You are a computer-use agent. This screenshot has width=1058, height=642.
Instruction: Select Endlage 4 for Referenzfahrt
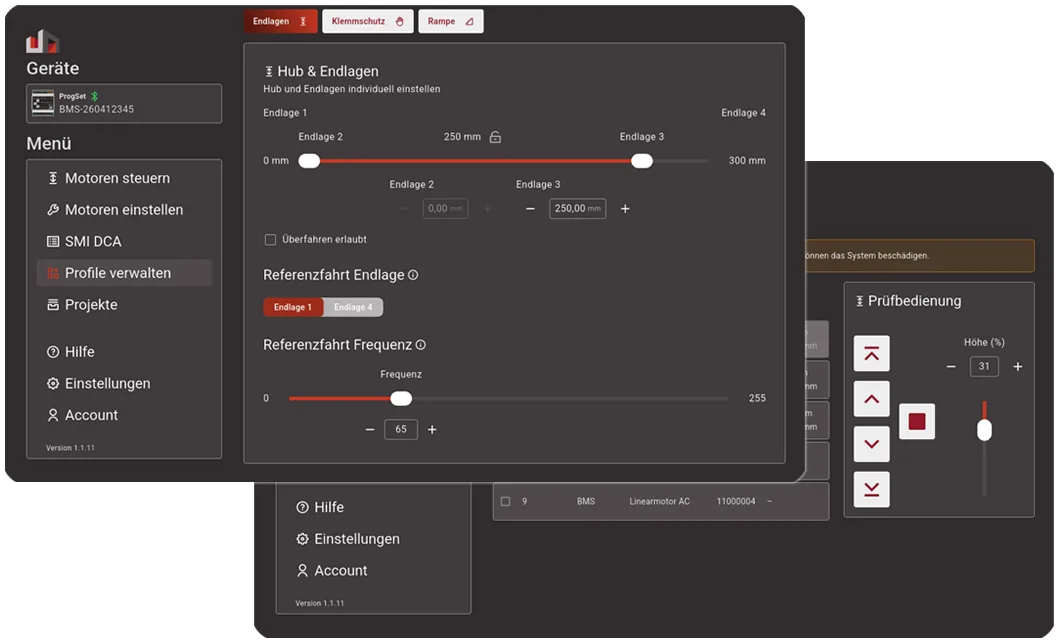pos(353,307)
